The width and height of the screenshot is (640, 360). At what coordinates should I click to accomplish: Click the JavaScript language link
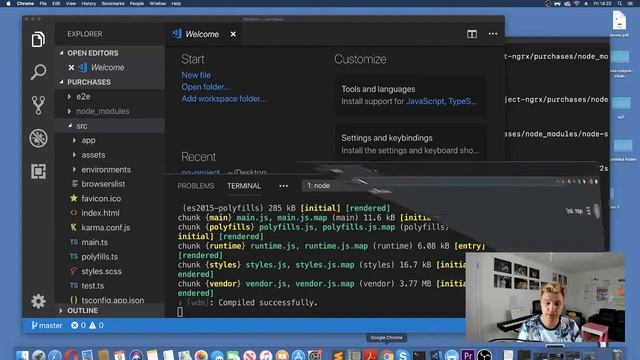point(425,101)
